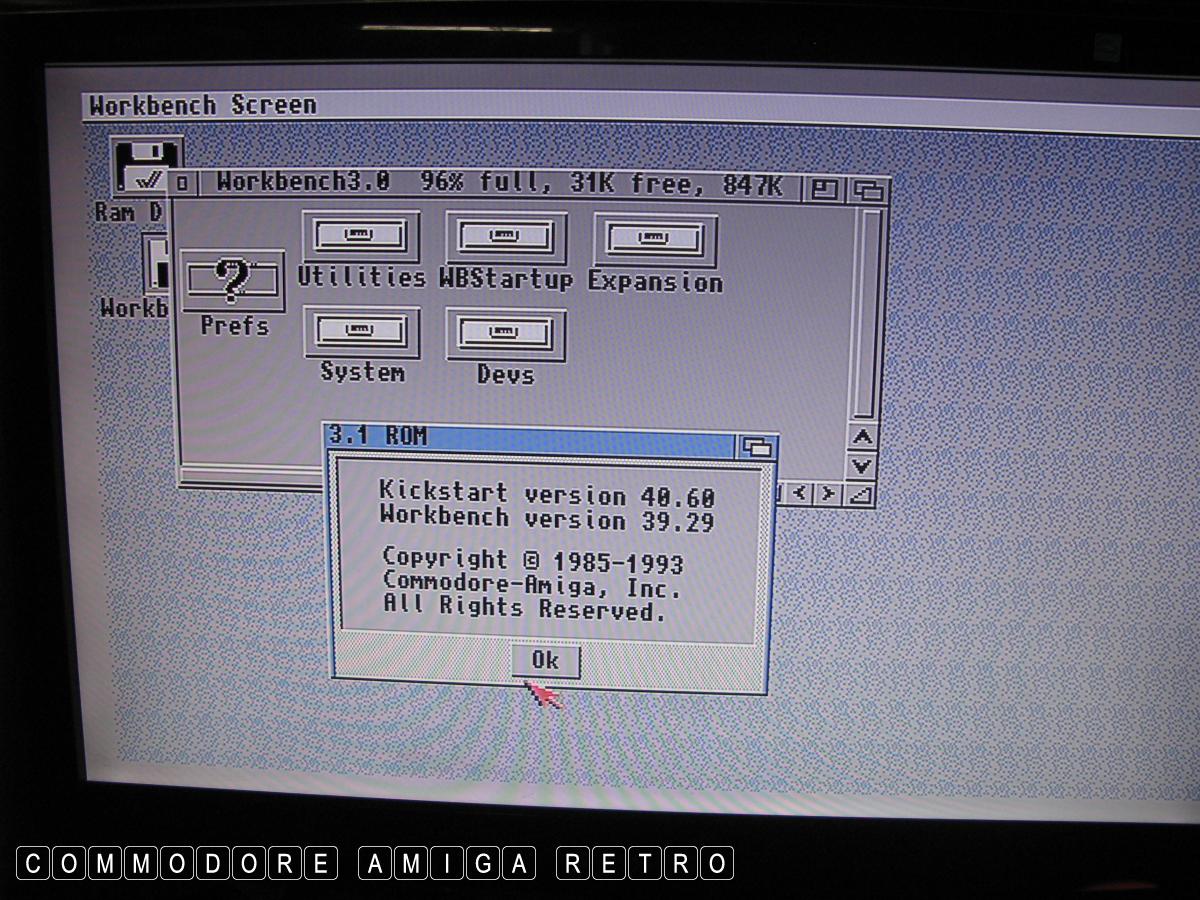
Task: Select the Expansion drawer icon
Action: tap(655, 241)
